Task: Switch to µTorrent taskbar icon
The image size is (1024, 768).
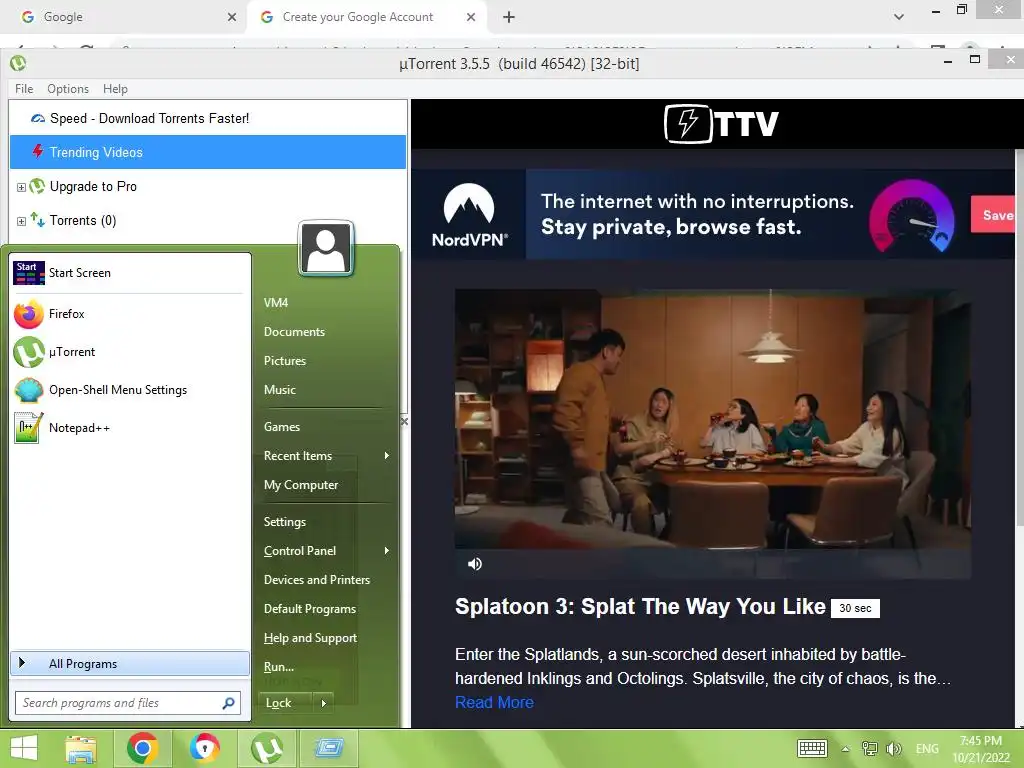Action: point(266,748)
